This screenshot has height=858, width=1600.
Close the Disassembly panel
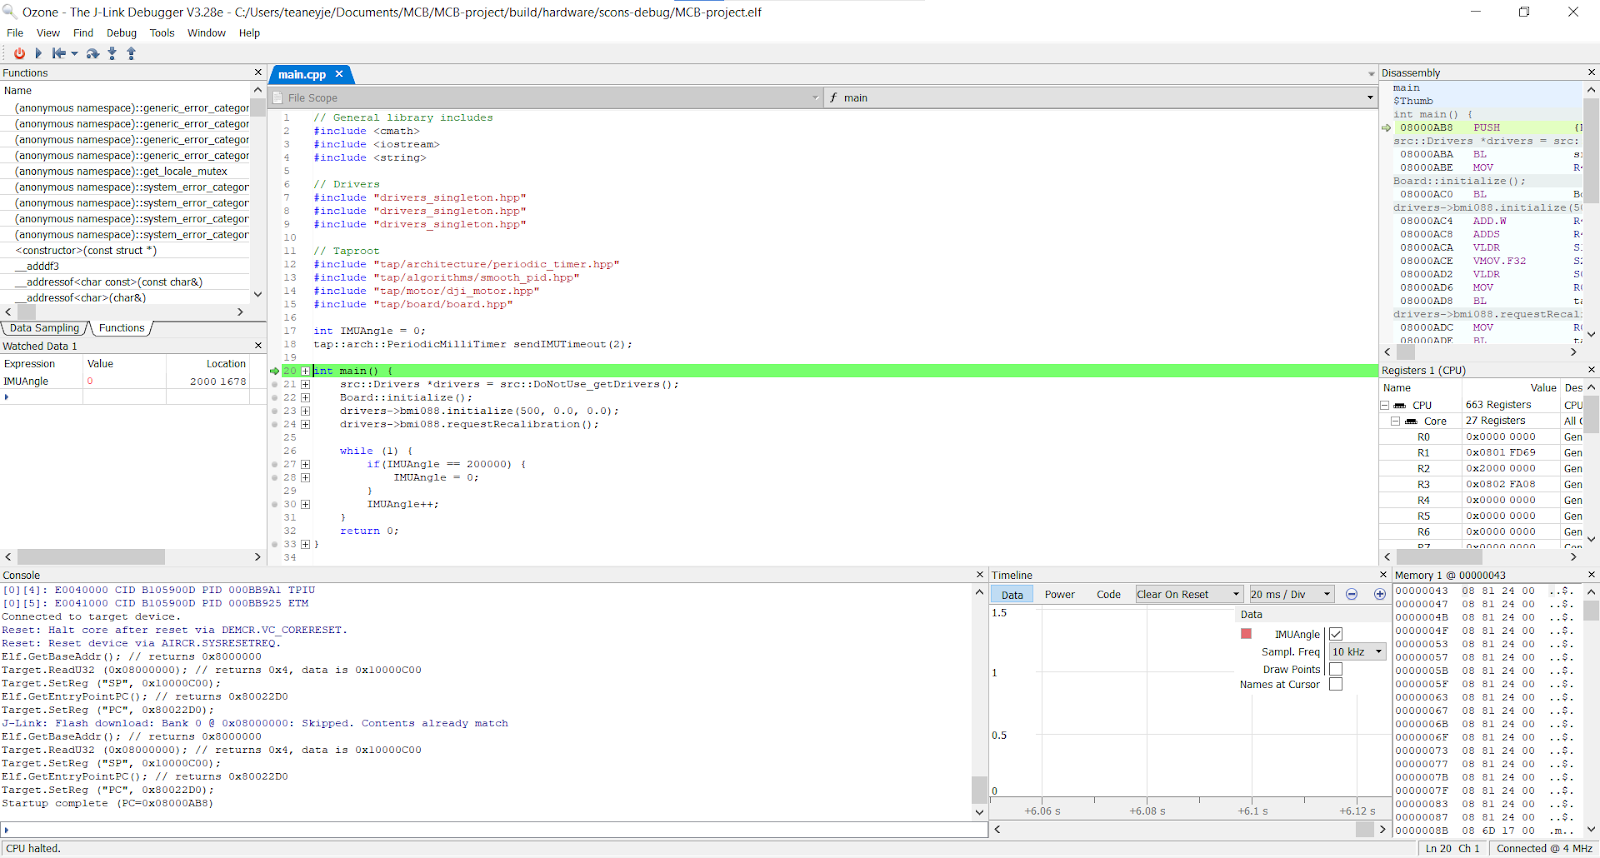coord(1591,72)
